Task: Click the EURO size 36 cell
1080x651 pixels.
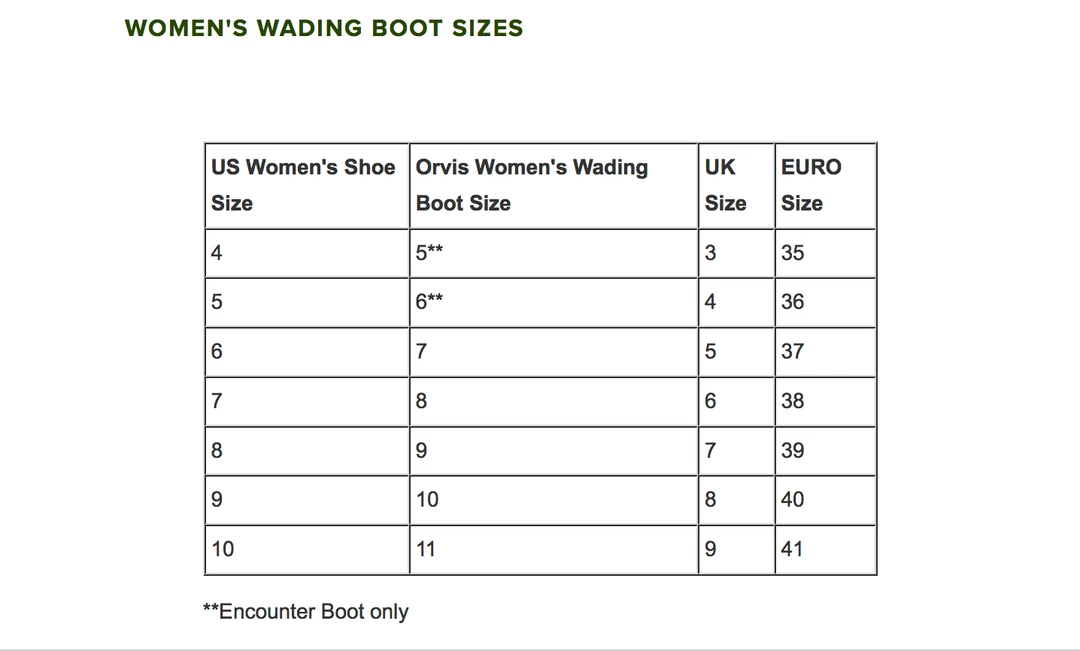Action: pos(793,302)
